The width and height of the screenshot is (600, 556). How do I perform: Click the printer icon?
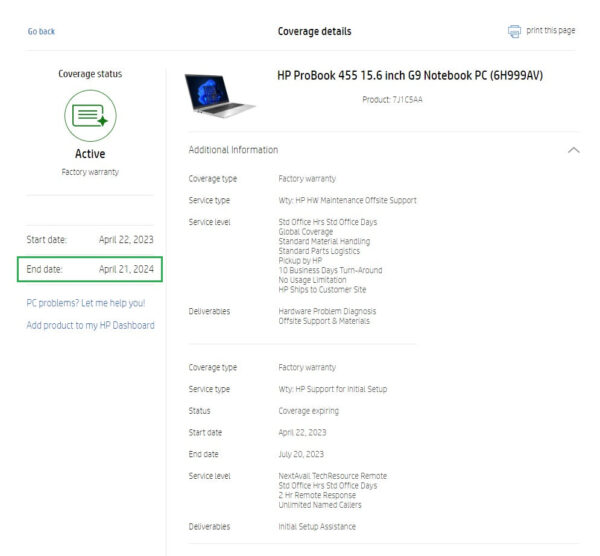click(x=514, y=31)
